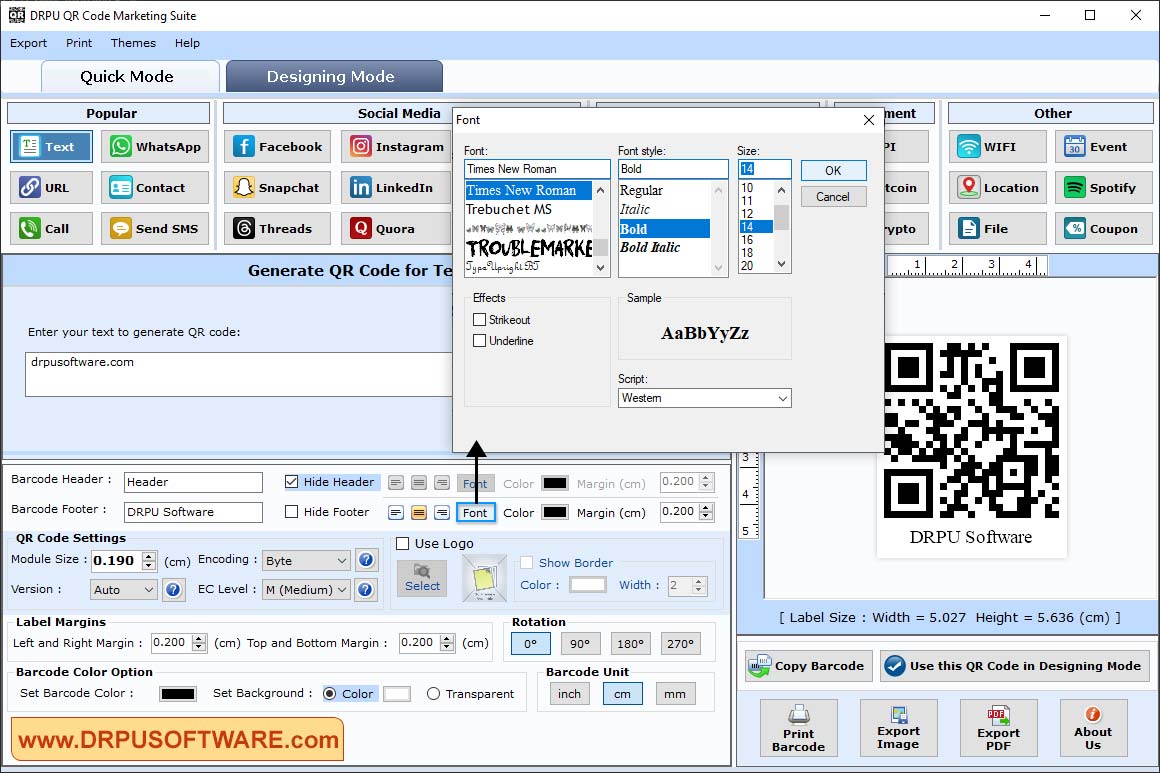Click the Print Barcode button
The width and height of the screenshot is (1160, 773).
pos(798,728)
